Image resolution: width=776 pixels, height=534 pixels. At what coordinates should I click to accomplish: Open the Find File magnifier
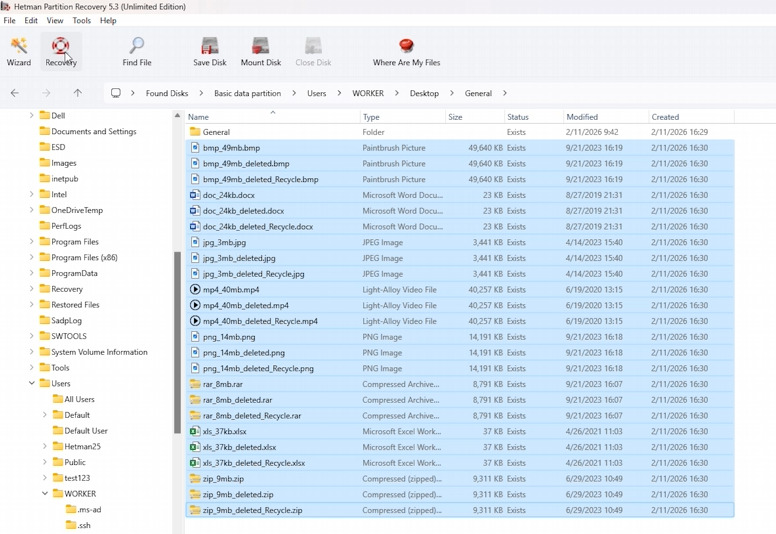137,46
